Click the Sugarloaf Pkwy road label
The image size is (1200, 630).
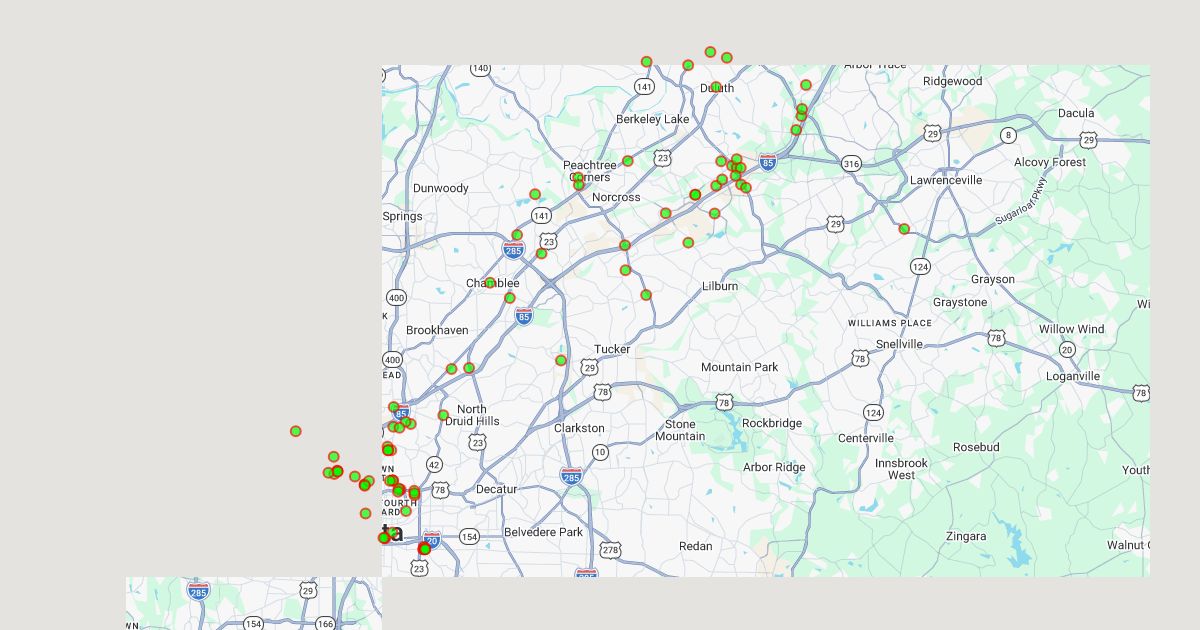pos(1021,202)
